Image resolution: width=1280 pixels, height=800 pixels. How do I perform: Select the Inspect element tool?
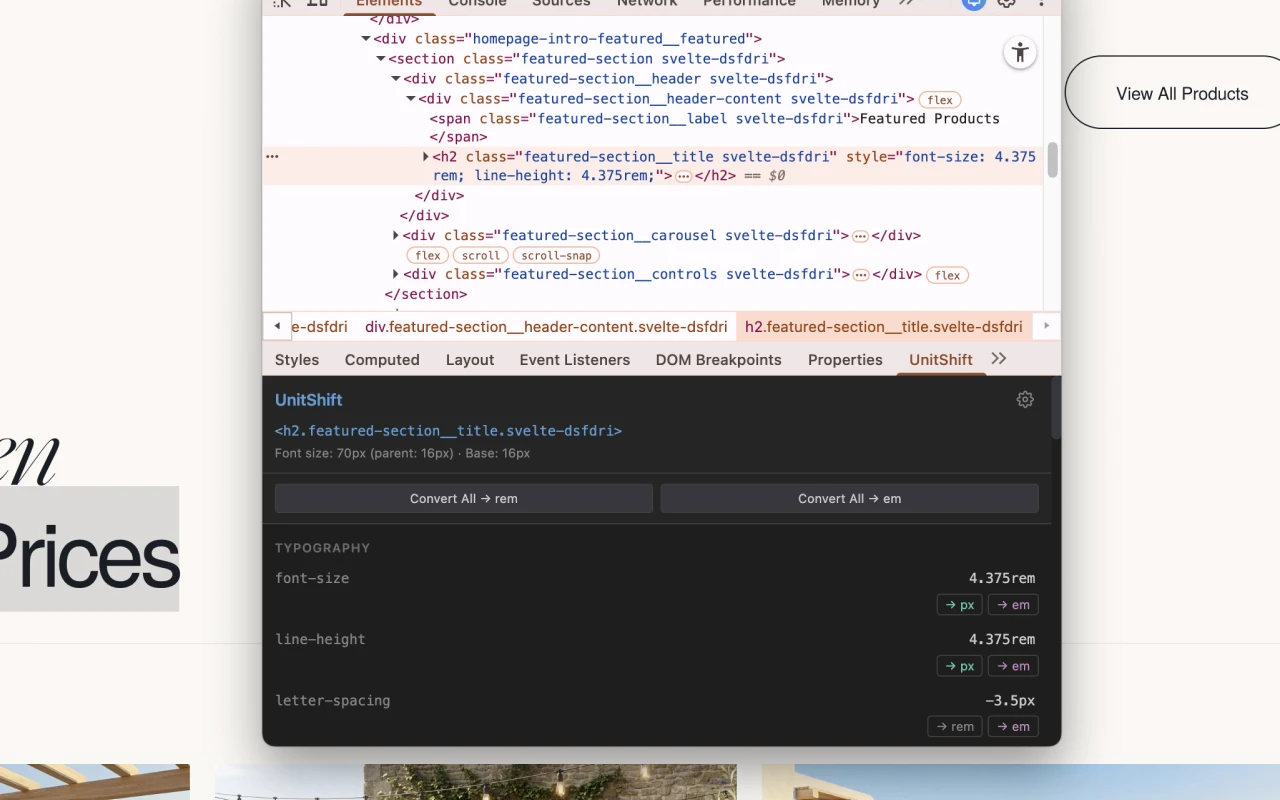(x=282, y=4)
